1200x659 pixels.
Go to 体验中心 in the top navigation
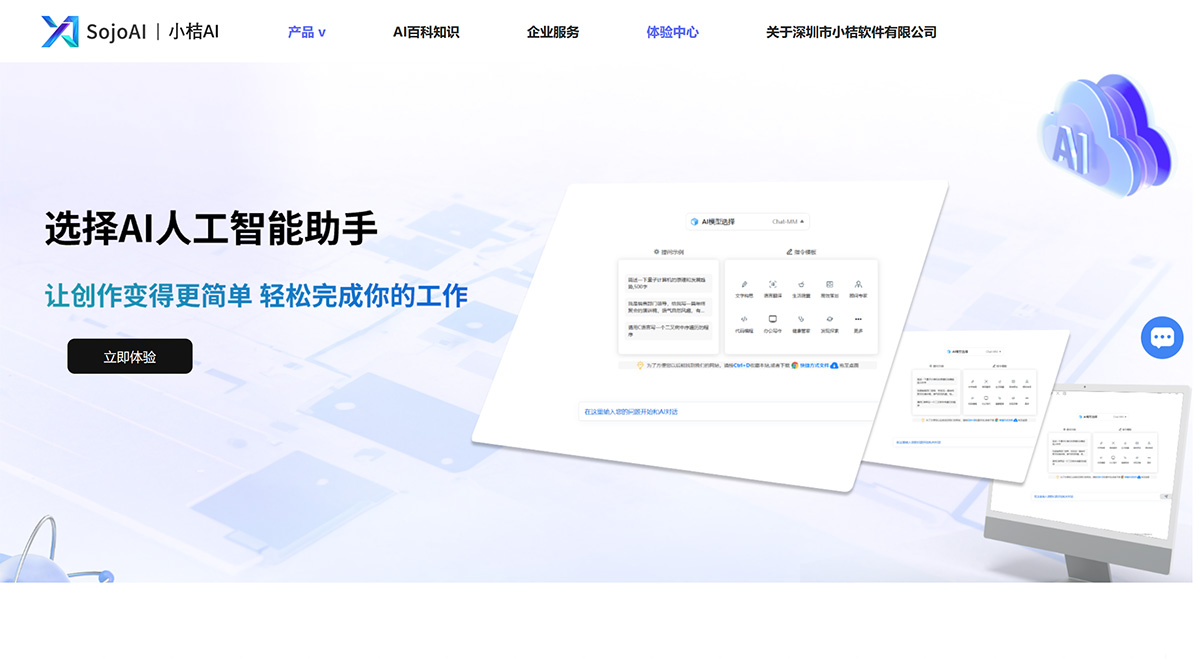click(673, 31)
